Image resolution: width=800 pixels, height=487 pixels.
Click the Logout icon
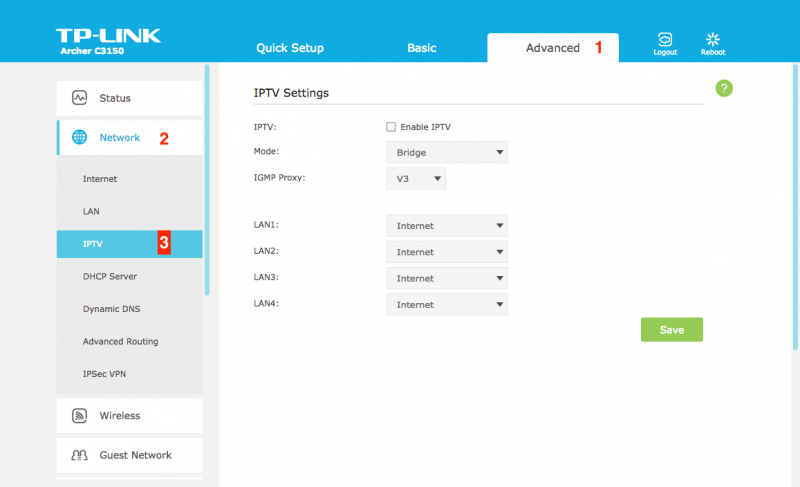tap(665, 40)
